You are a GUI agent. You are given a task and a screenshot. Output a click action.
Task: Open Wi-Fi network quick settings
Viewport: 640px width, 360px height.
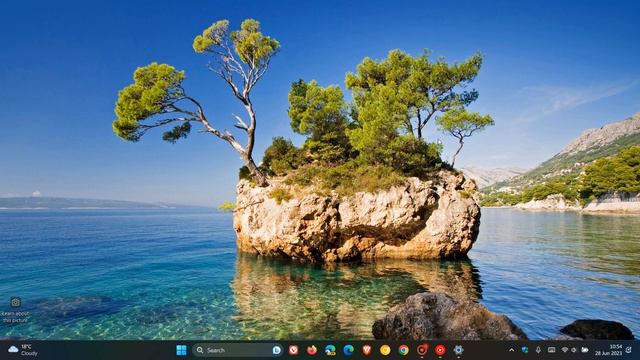pos(565,350)
